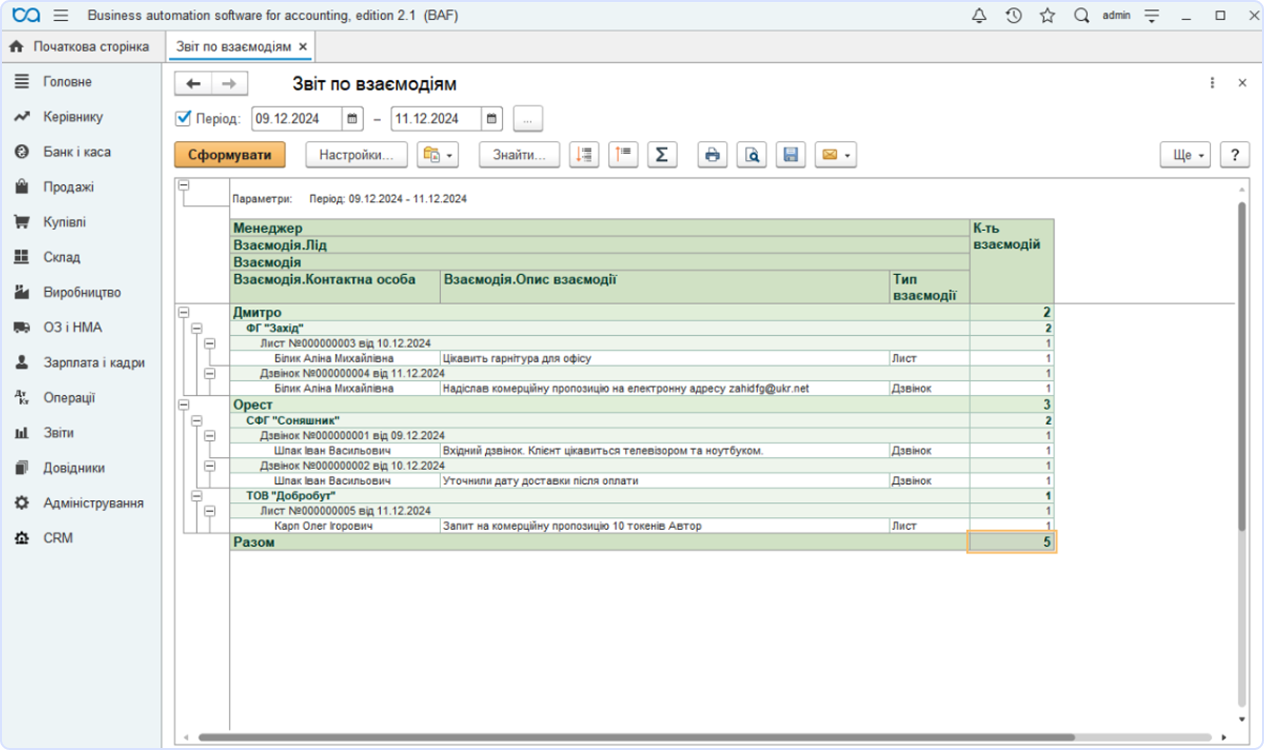Collapse the ТОВ "Добробут" group
1264x750 pixels.
coord(196,495)
